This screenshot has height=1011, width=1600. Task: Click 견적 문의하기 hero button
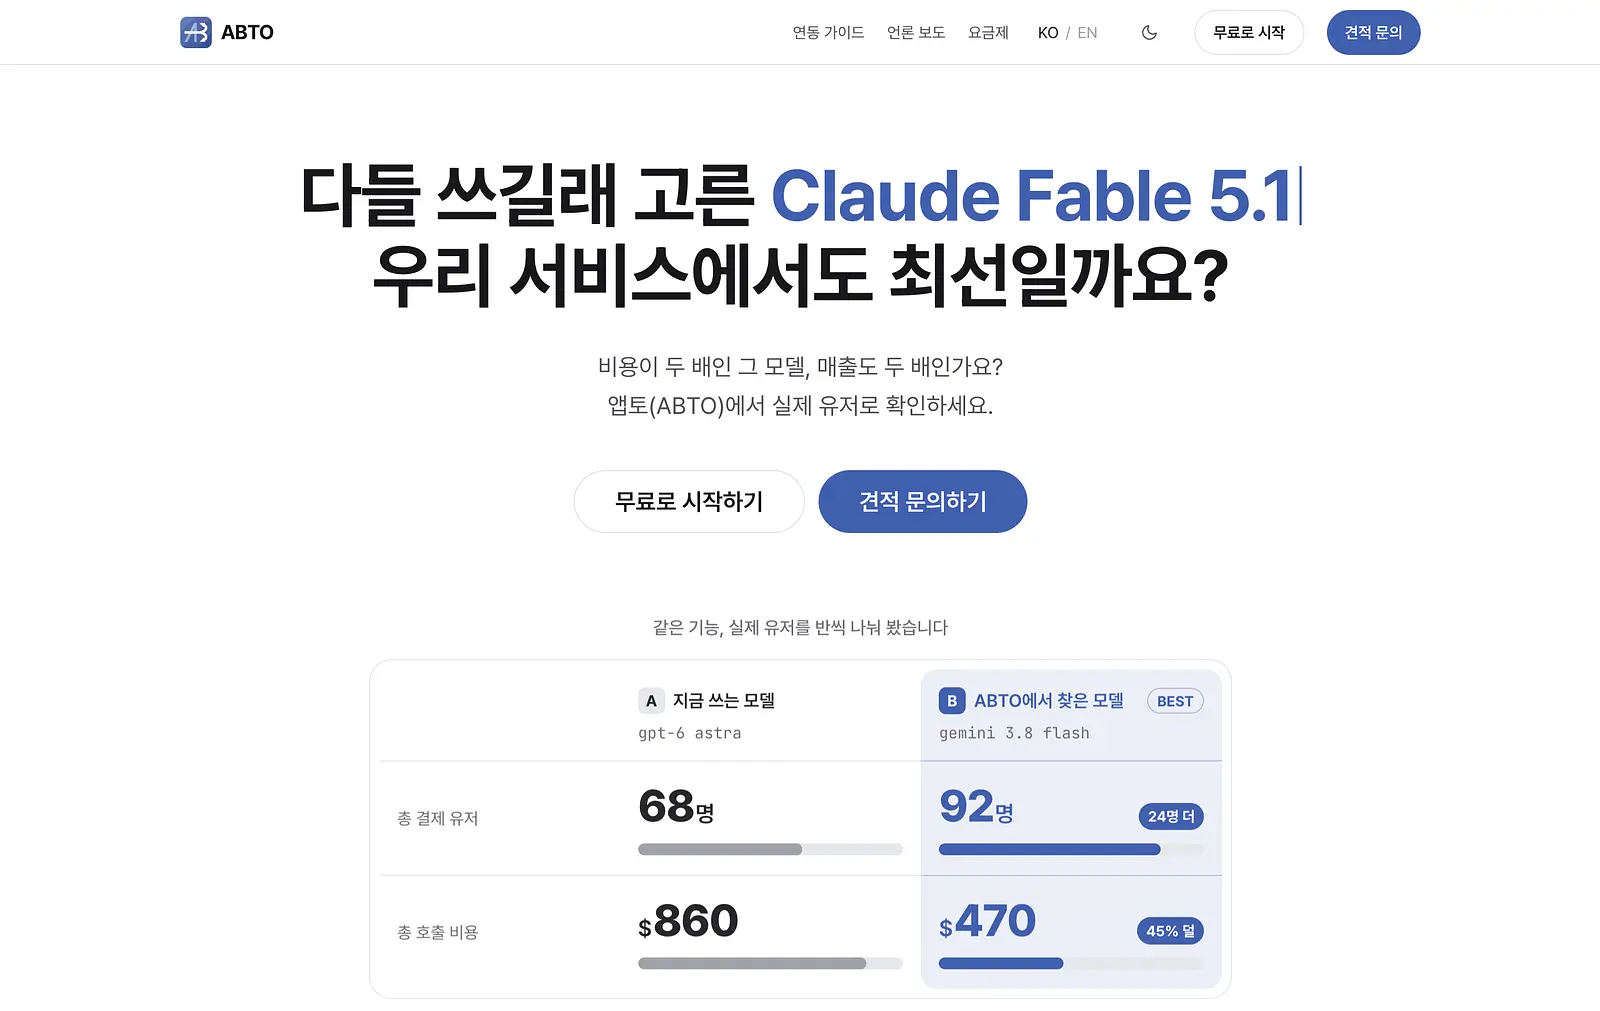pos(923,501)
